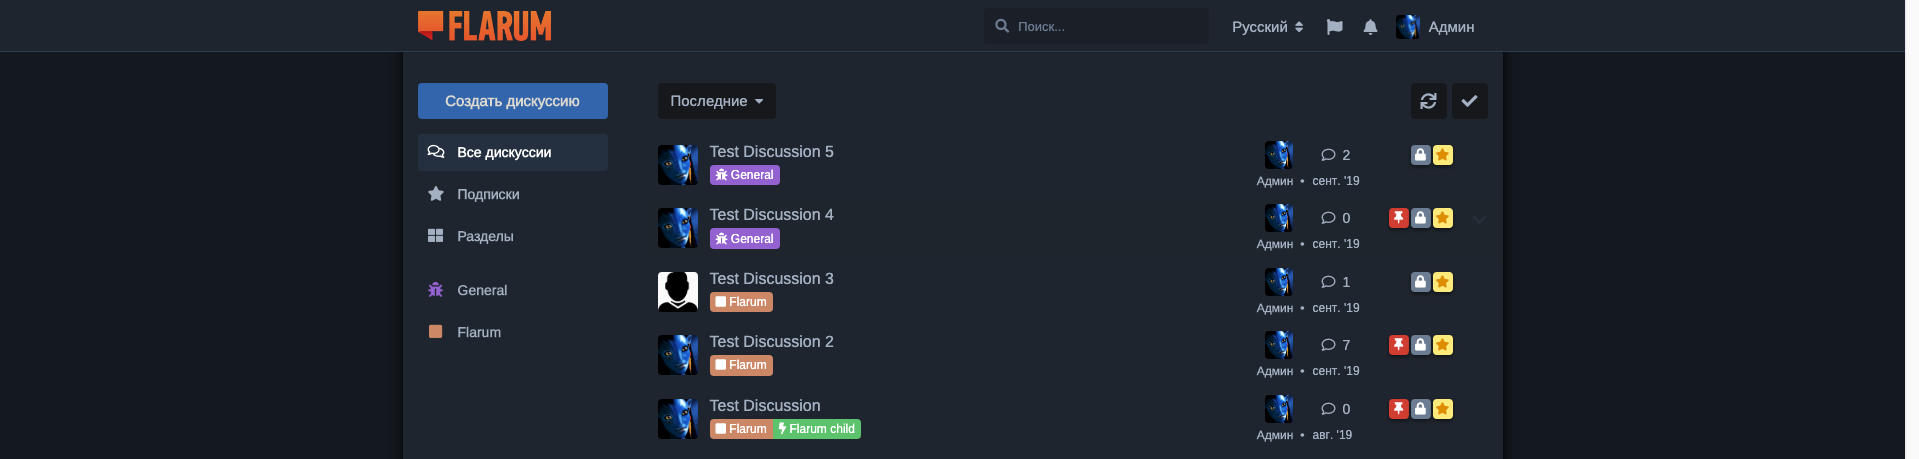The width and height of the screenshot is (1919, 459).
Task: Click the Поиск search field
Action: click(1096, 26)
